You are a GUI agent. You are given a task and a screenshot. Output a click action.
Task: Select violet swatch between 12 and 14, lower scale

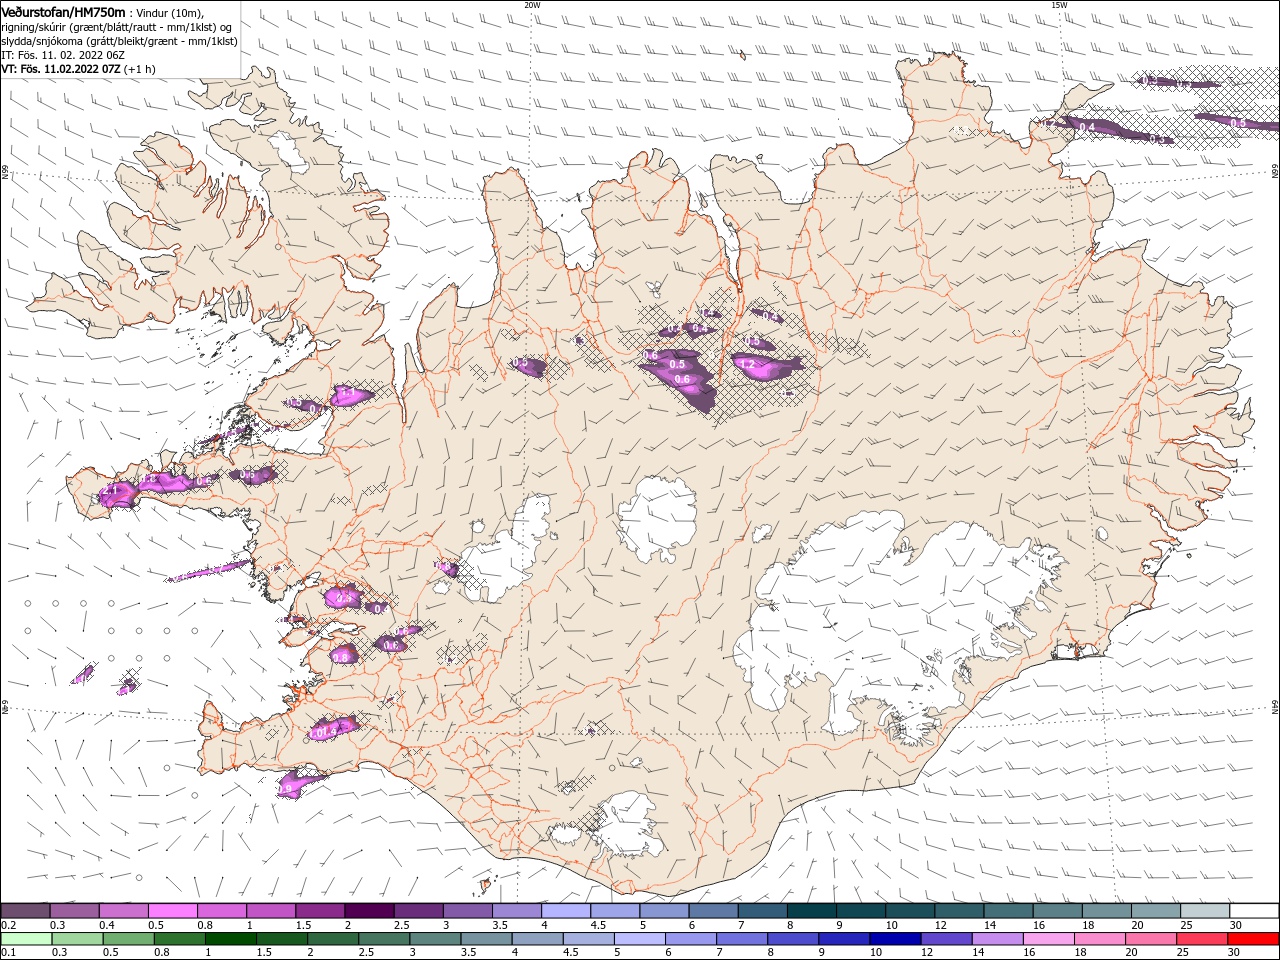click(945, 939)
